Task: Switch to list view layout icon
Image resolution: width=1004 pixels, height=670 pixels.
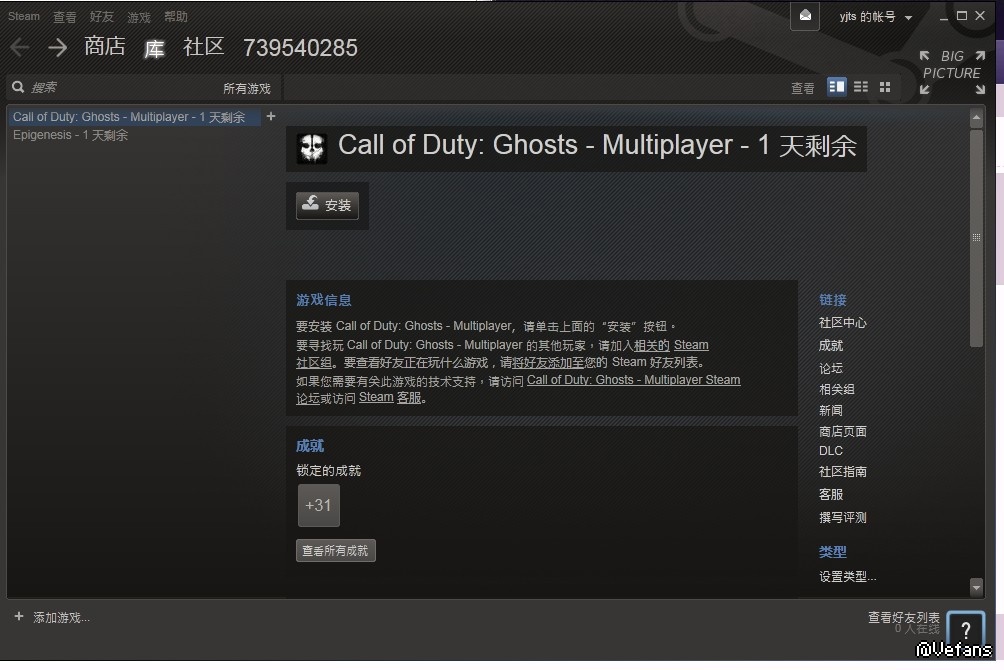Action: 861,86
